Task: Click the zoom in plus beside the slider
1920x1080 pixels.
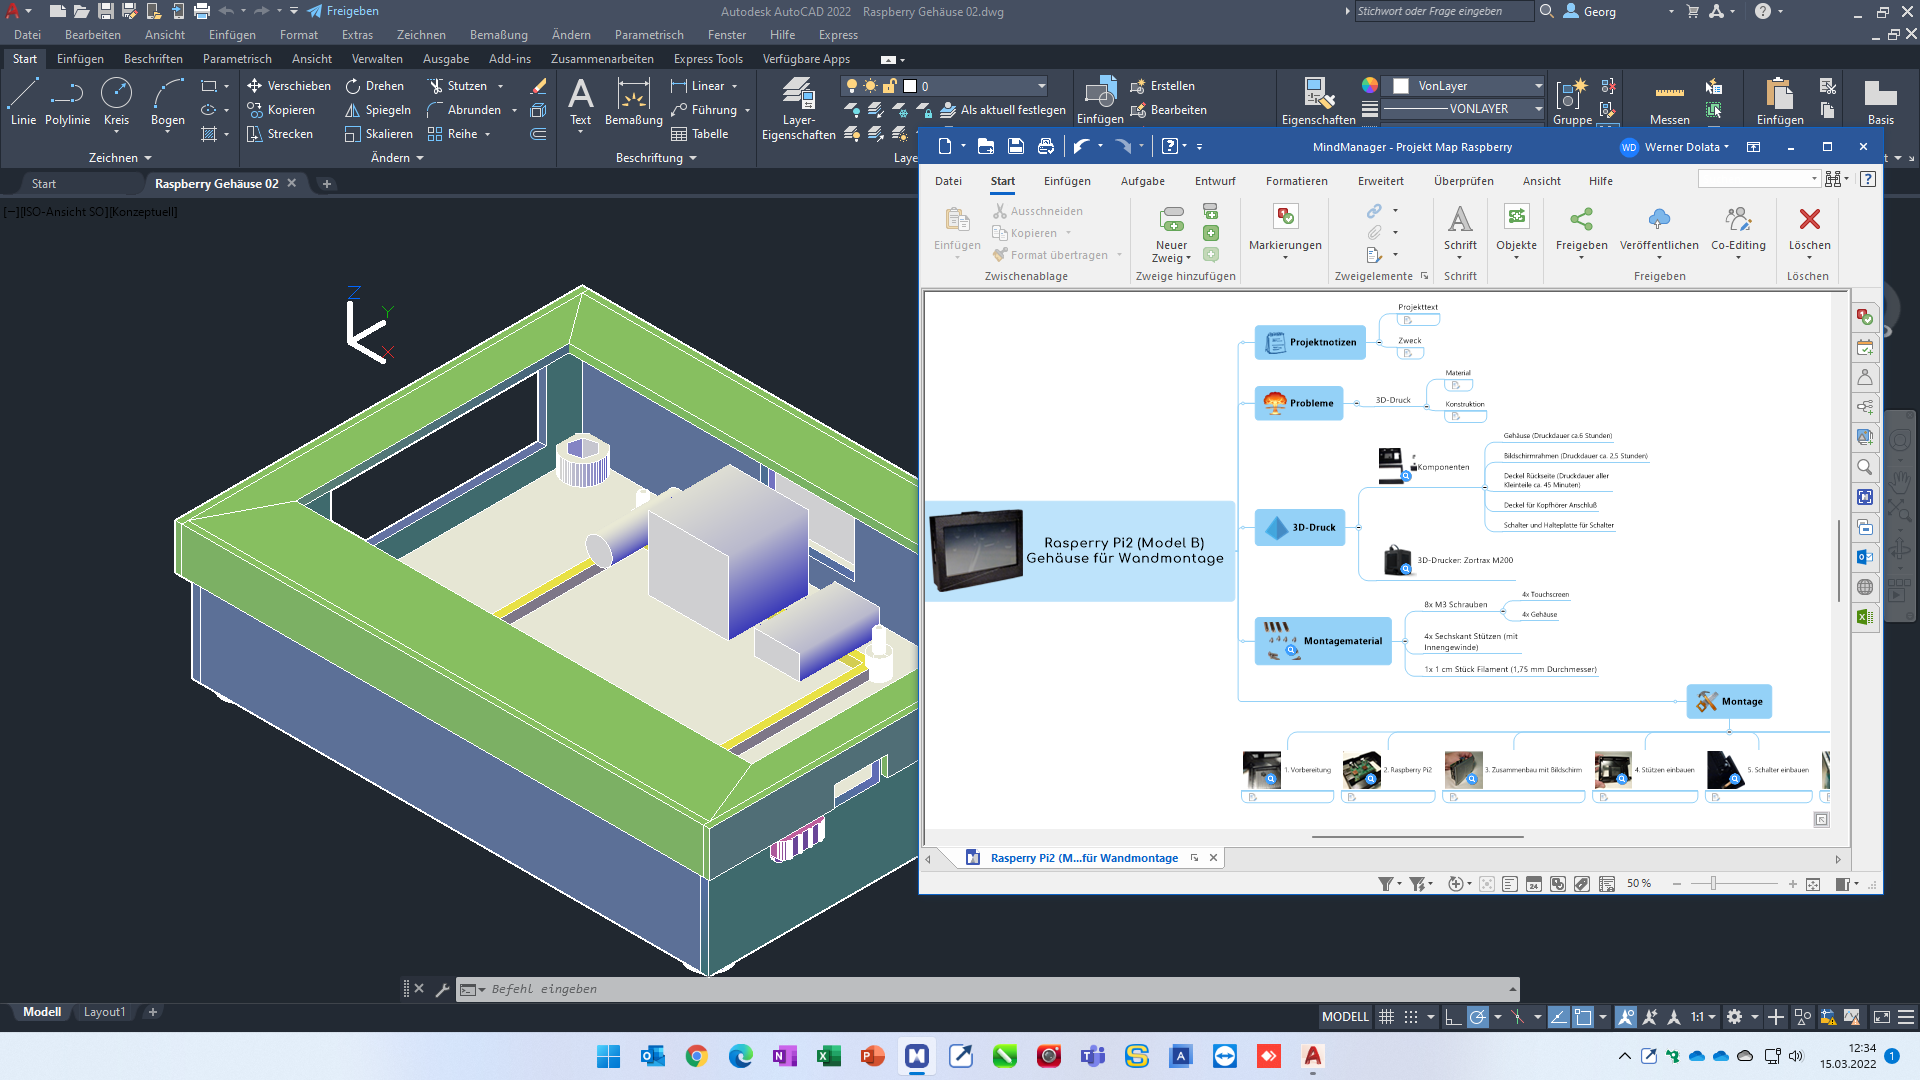Action: [1793, 884]
